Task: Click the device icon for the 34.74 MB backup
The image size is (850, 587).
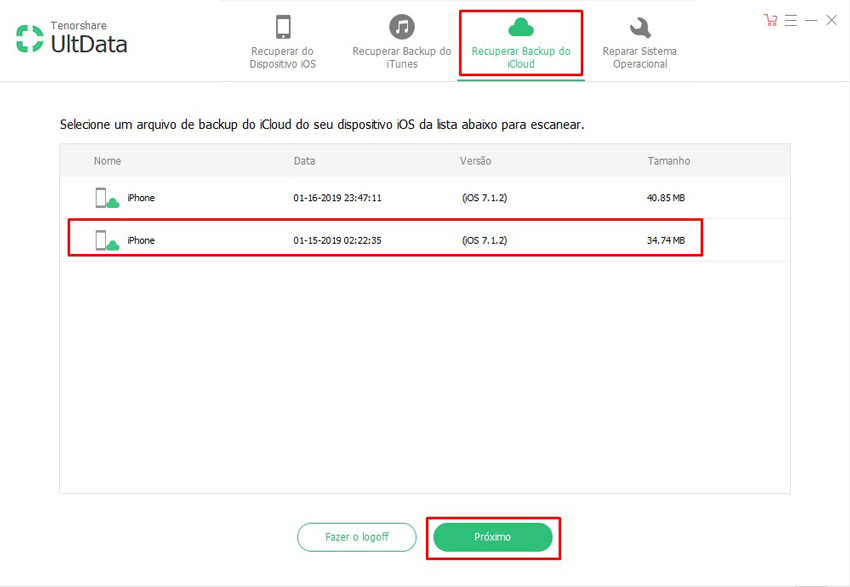Action: click(x=107, y=241)
